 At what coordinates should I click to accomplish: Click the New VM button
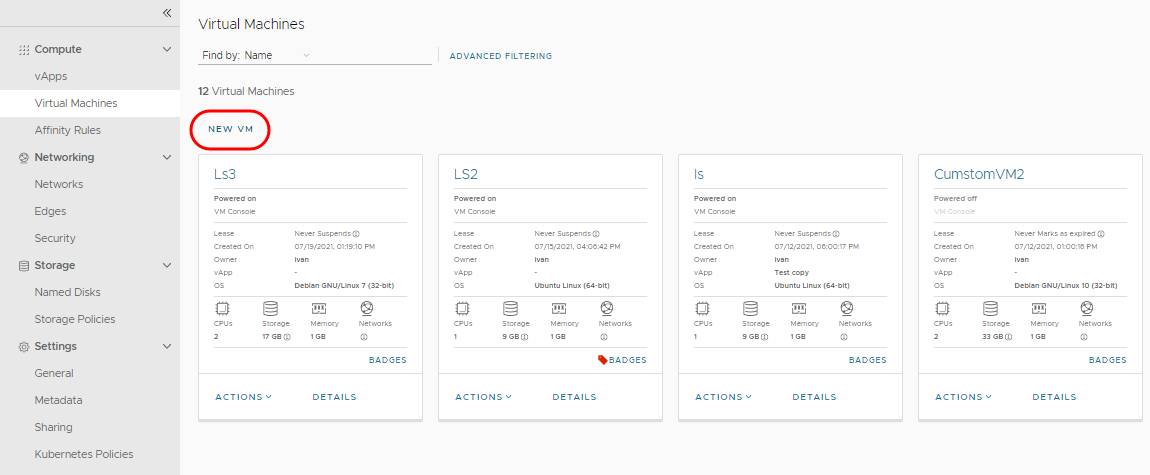230,130
